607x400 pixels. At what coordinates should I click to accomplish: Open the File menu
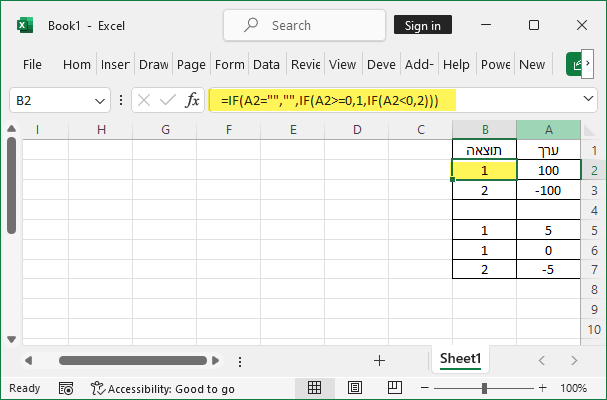tap(32, 64)
